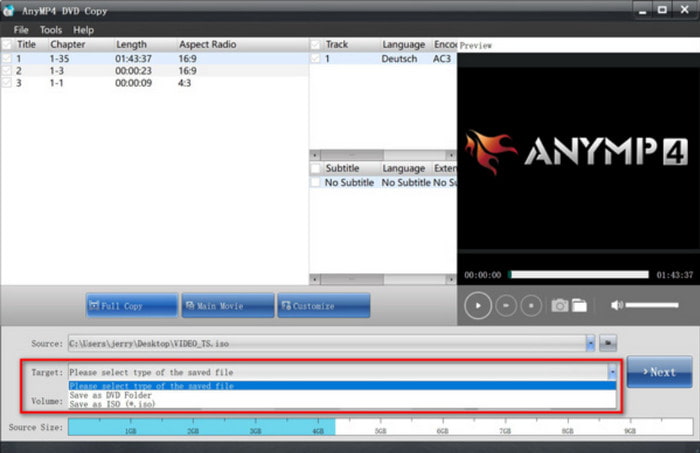700x453 pixels.
Task: Select the row with length 01:43:37
Action: (x=154, y=58)
